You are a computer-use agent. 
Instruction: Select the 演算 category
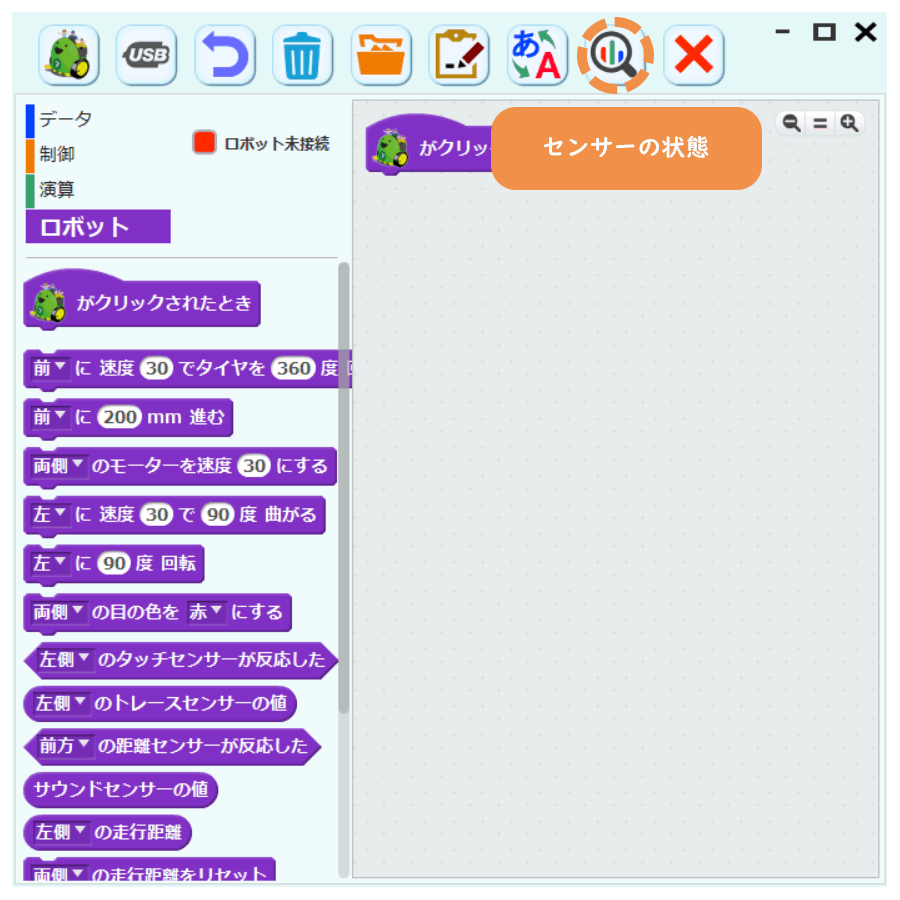coord(56,189)
